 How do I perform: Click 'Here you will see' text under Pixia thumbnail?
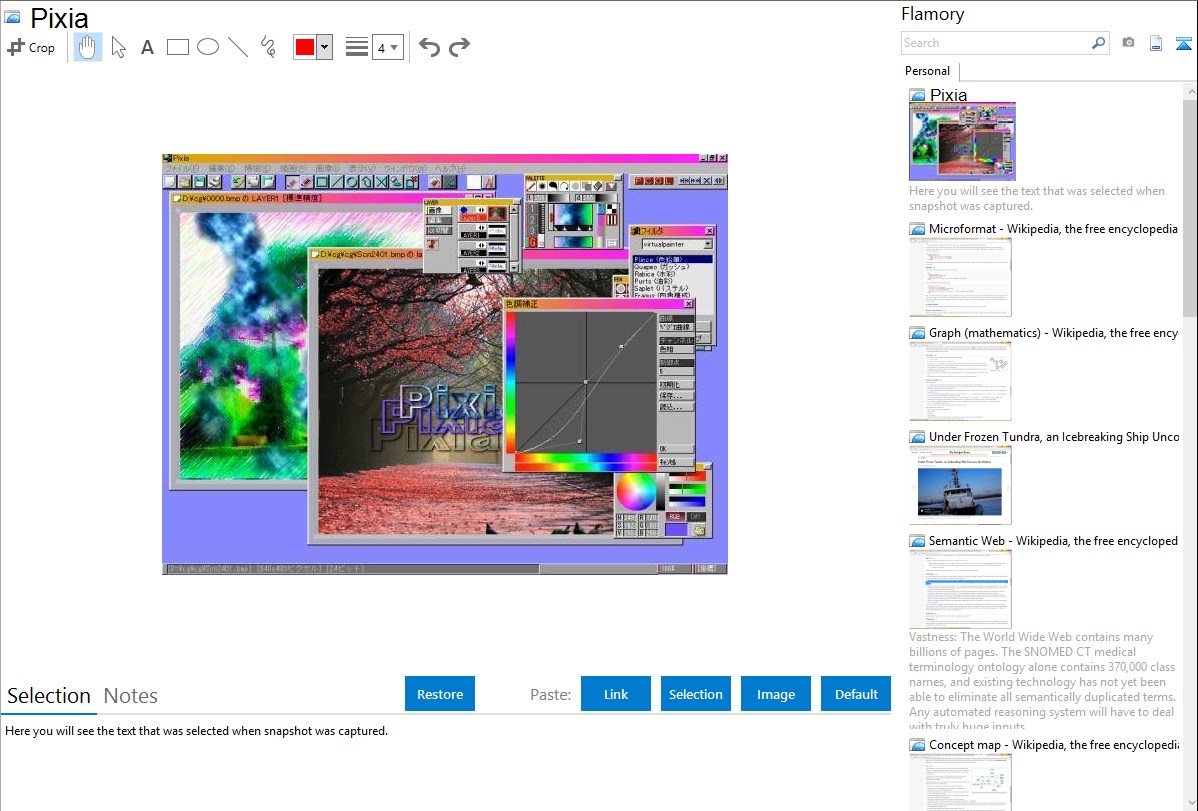tap(1037, 198)
